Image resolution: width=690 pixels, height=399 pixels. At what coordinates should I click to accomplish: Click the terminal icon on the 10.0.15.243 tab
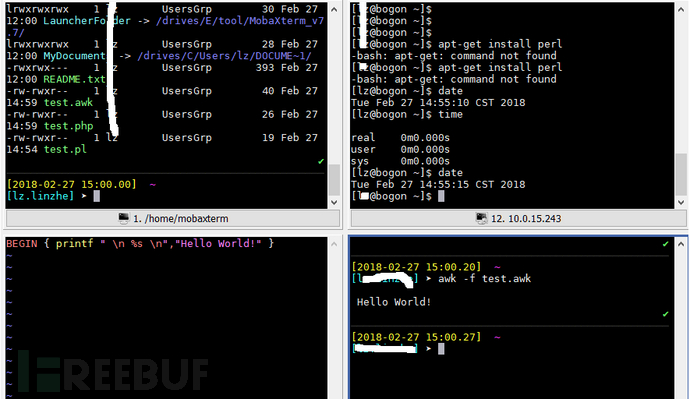pos(481,218)
